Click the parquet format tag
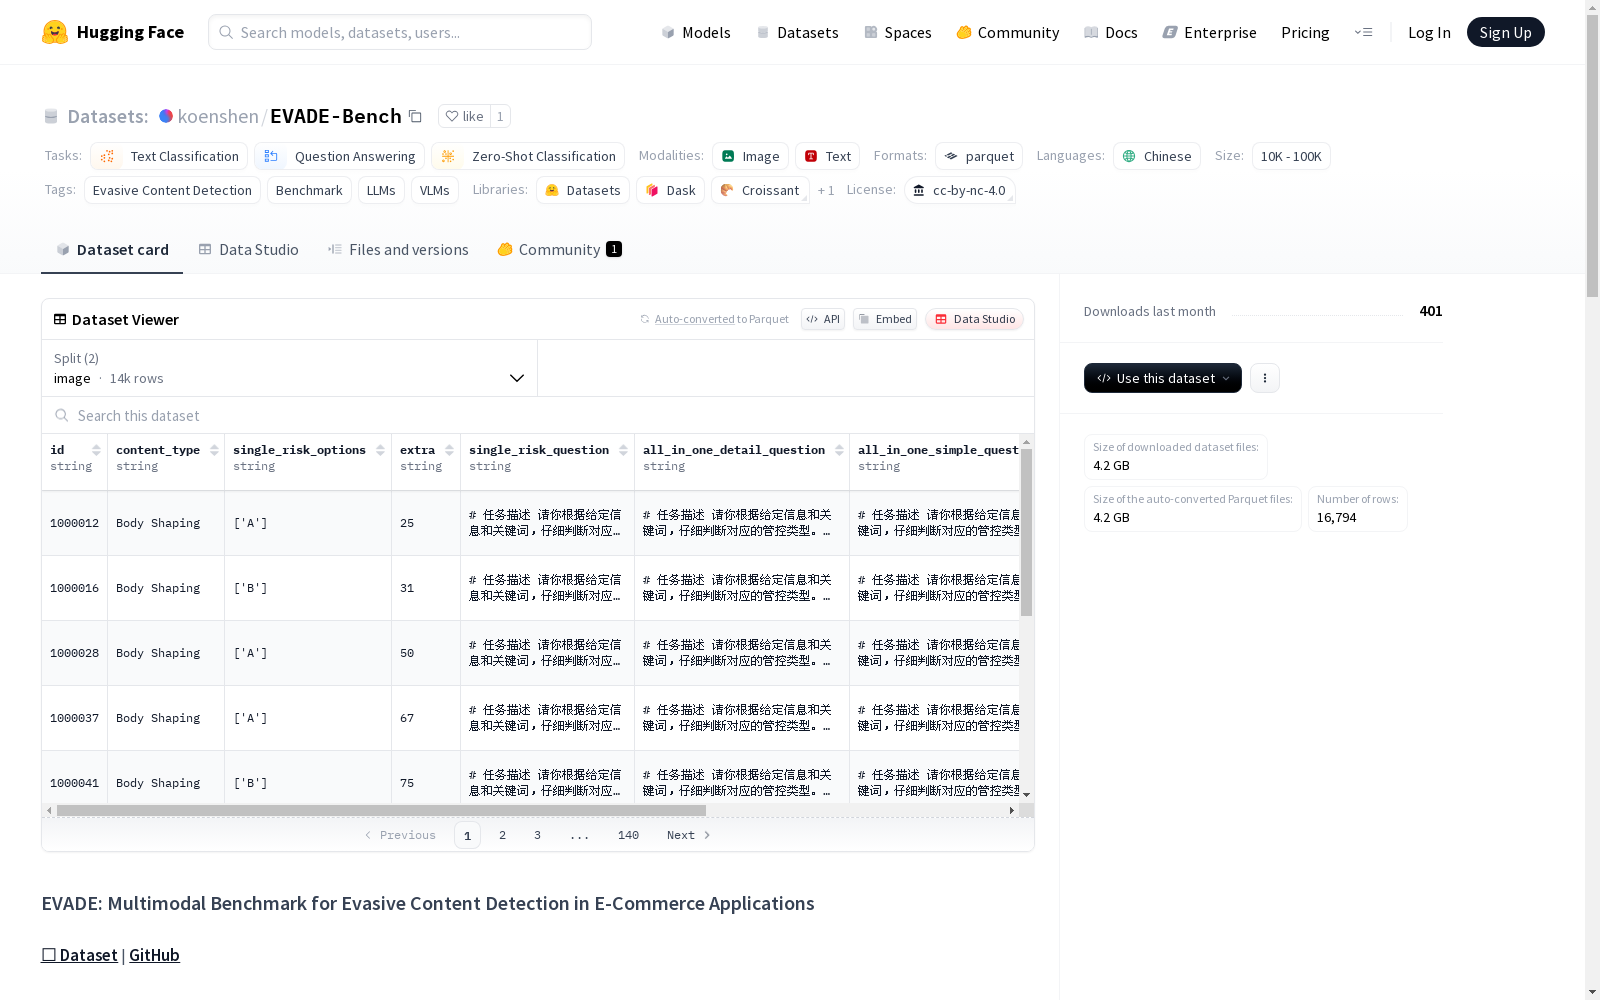The height and width of the screenshot is (1000, 1600). [979, 156]
